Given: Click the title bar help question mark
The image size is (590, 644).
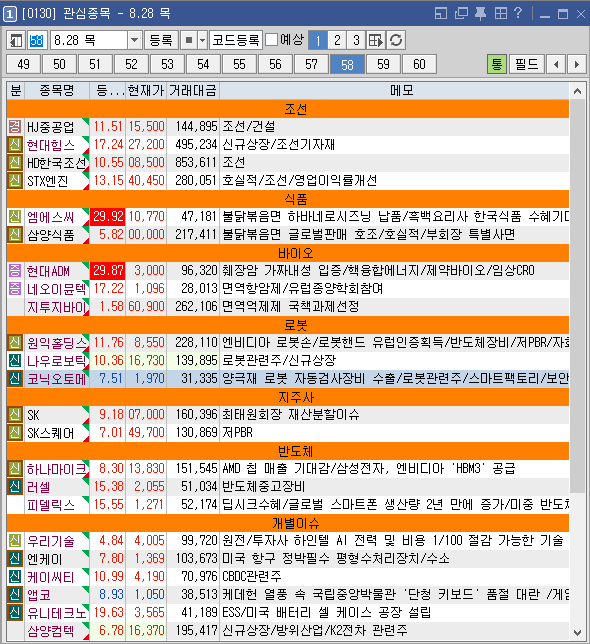Looking at the screenshot, I should click(518, 13).
